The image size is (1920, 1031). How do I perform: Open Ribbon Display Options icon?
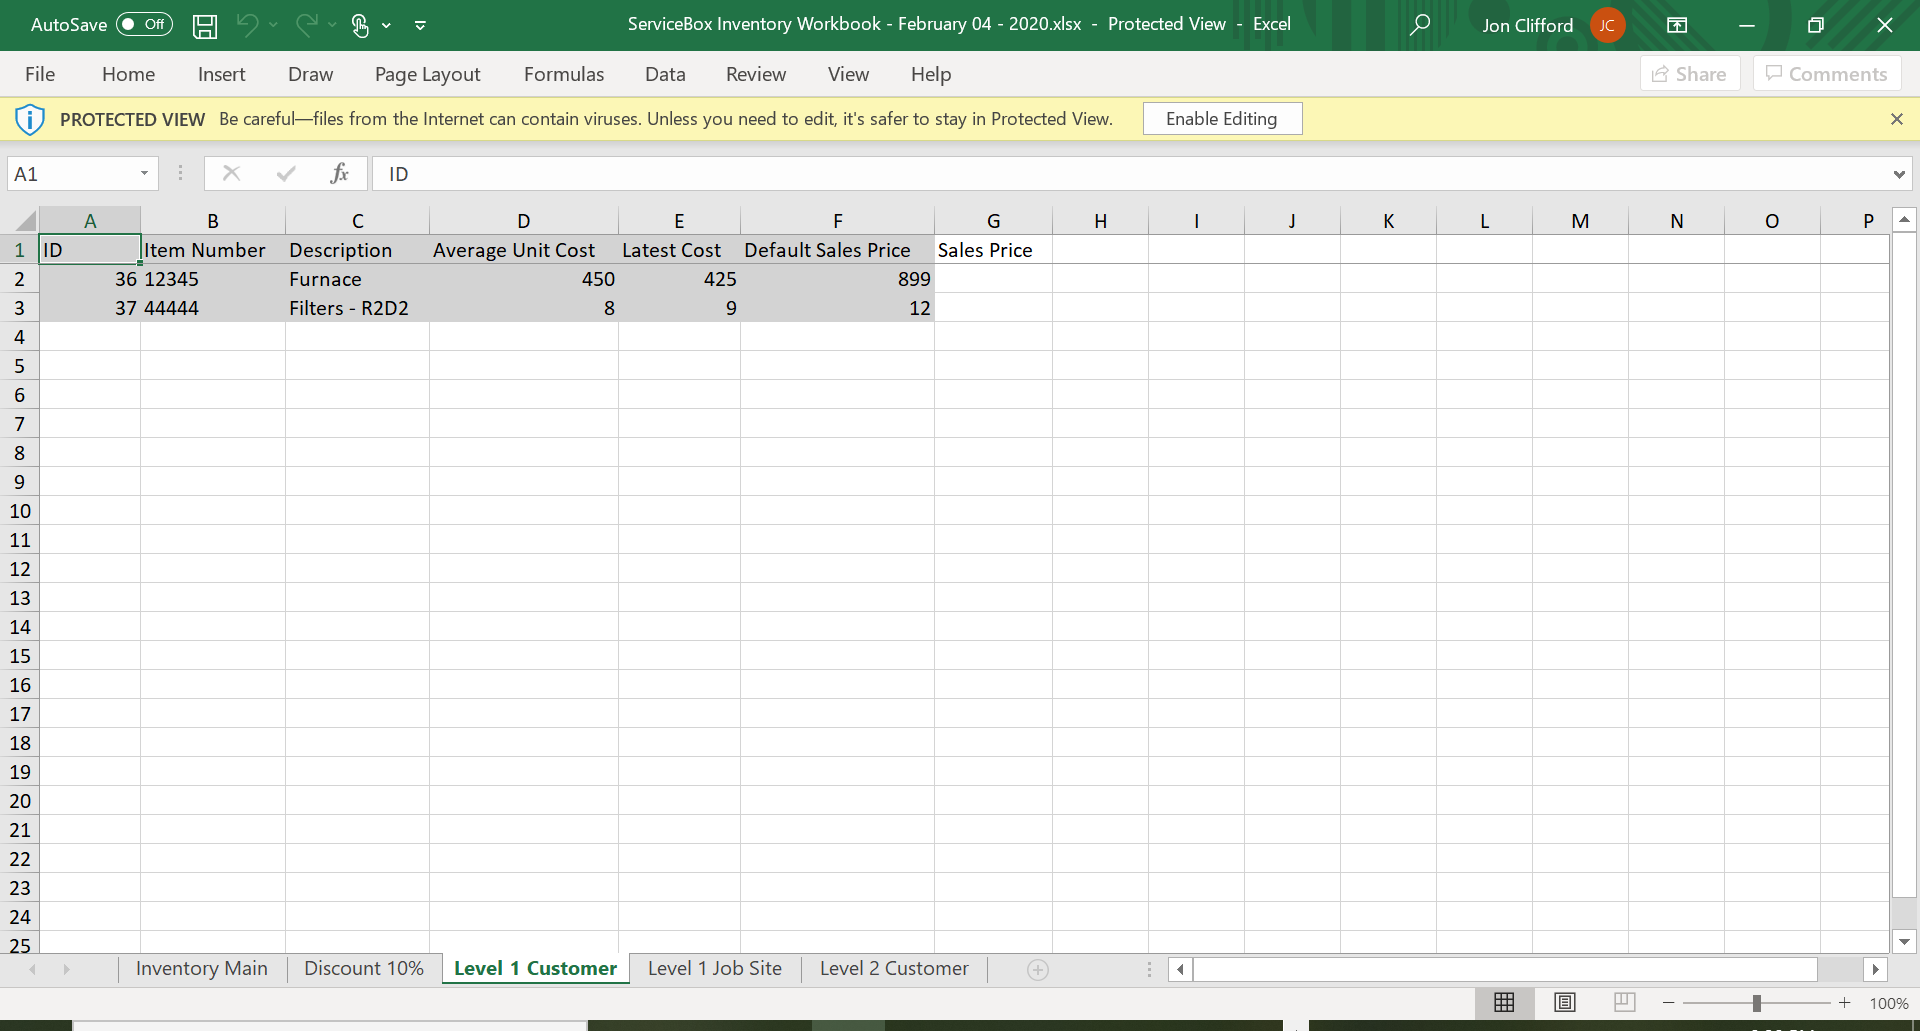tap(1677, 25)
